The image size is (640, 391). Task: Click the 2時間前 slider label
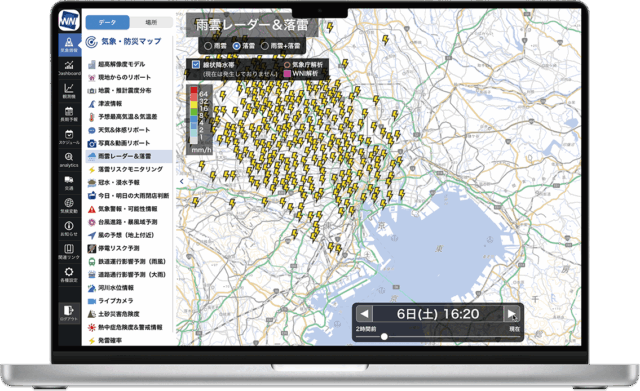(x=366, y=329)
